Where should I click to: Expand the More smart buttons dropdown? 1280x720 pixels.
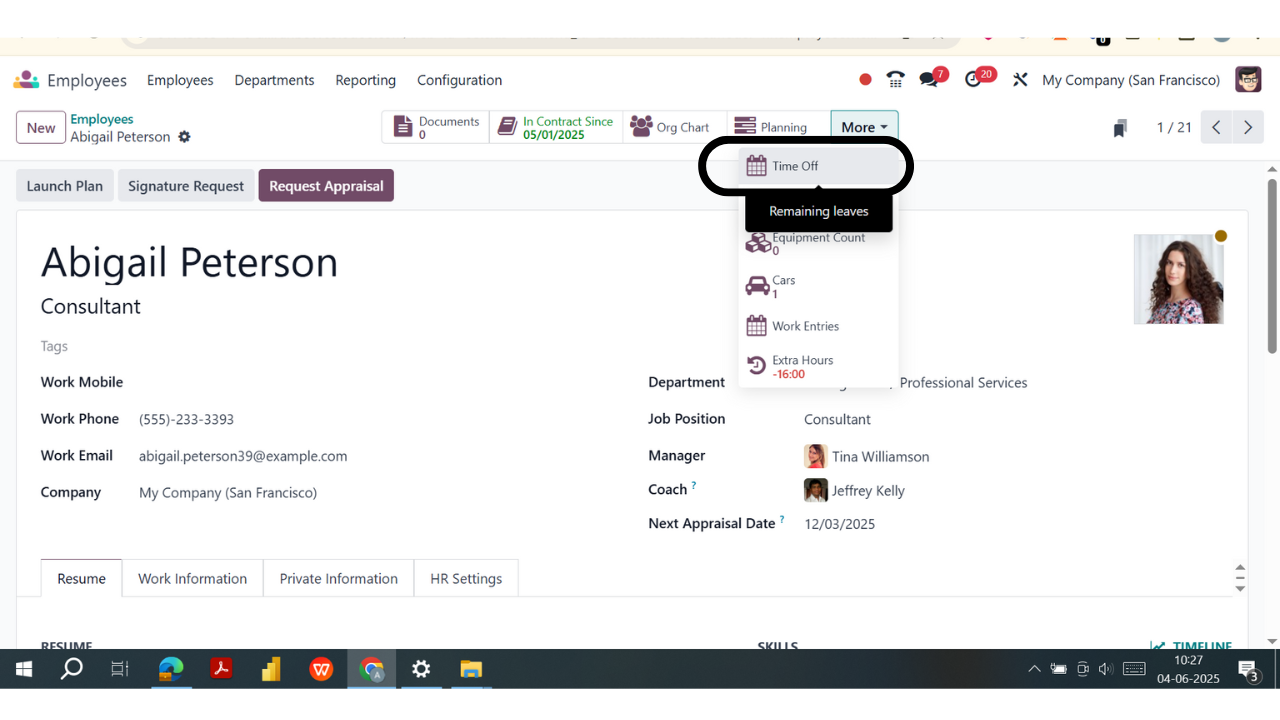coord(864,127)
